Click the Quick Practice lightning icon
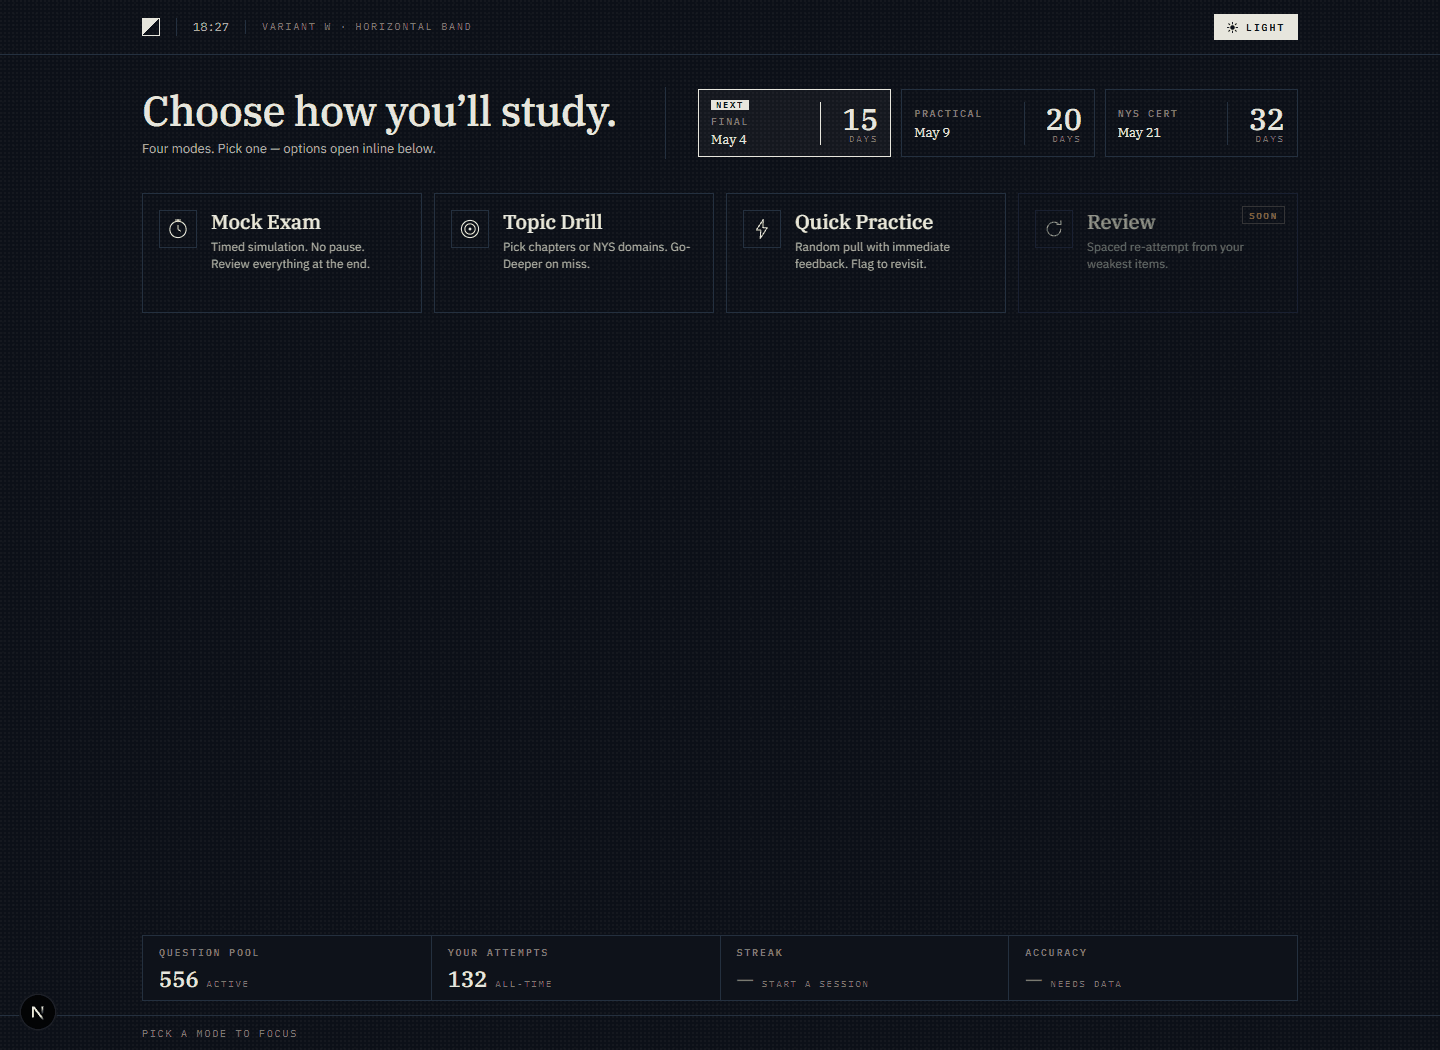Viewport: 1440px width, 1050px height. coord(762,229)
